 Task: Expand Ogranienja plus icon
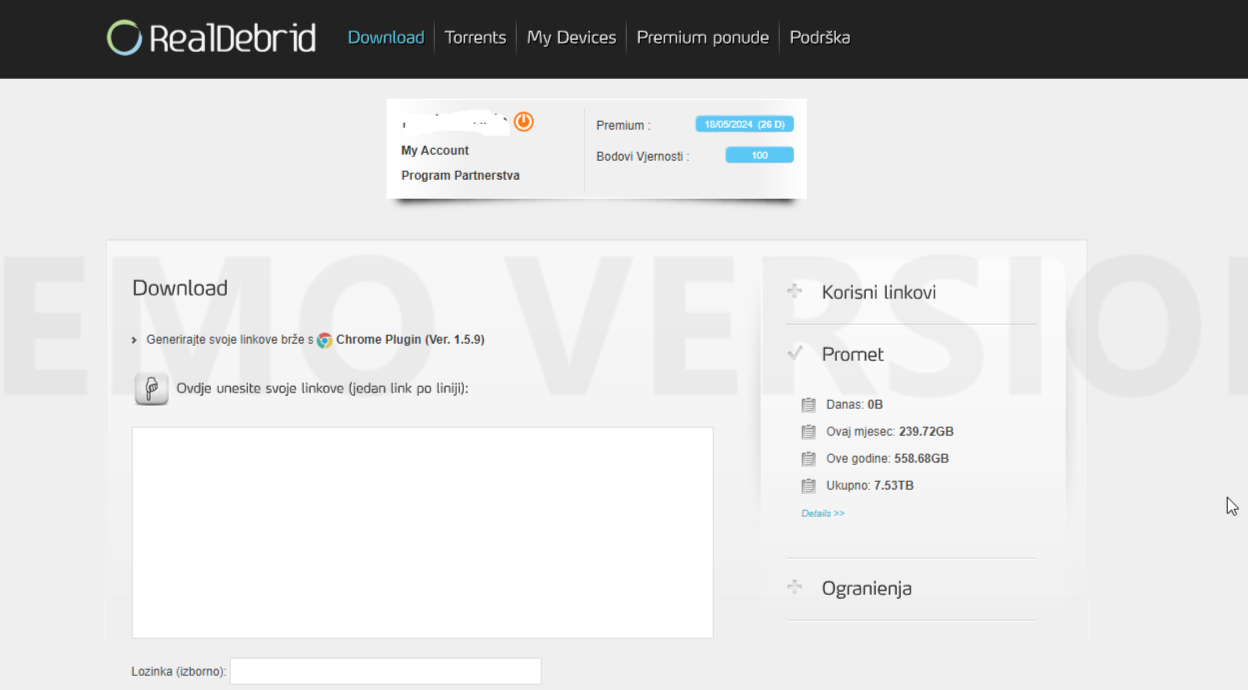(x=795, y=587)
